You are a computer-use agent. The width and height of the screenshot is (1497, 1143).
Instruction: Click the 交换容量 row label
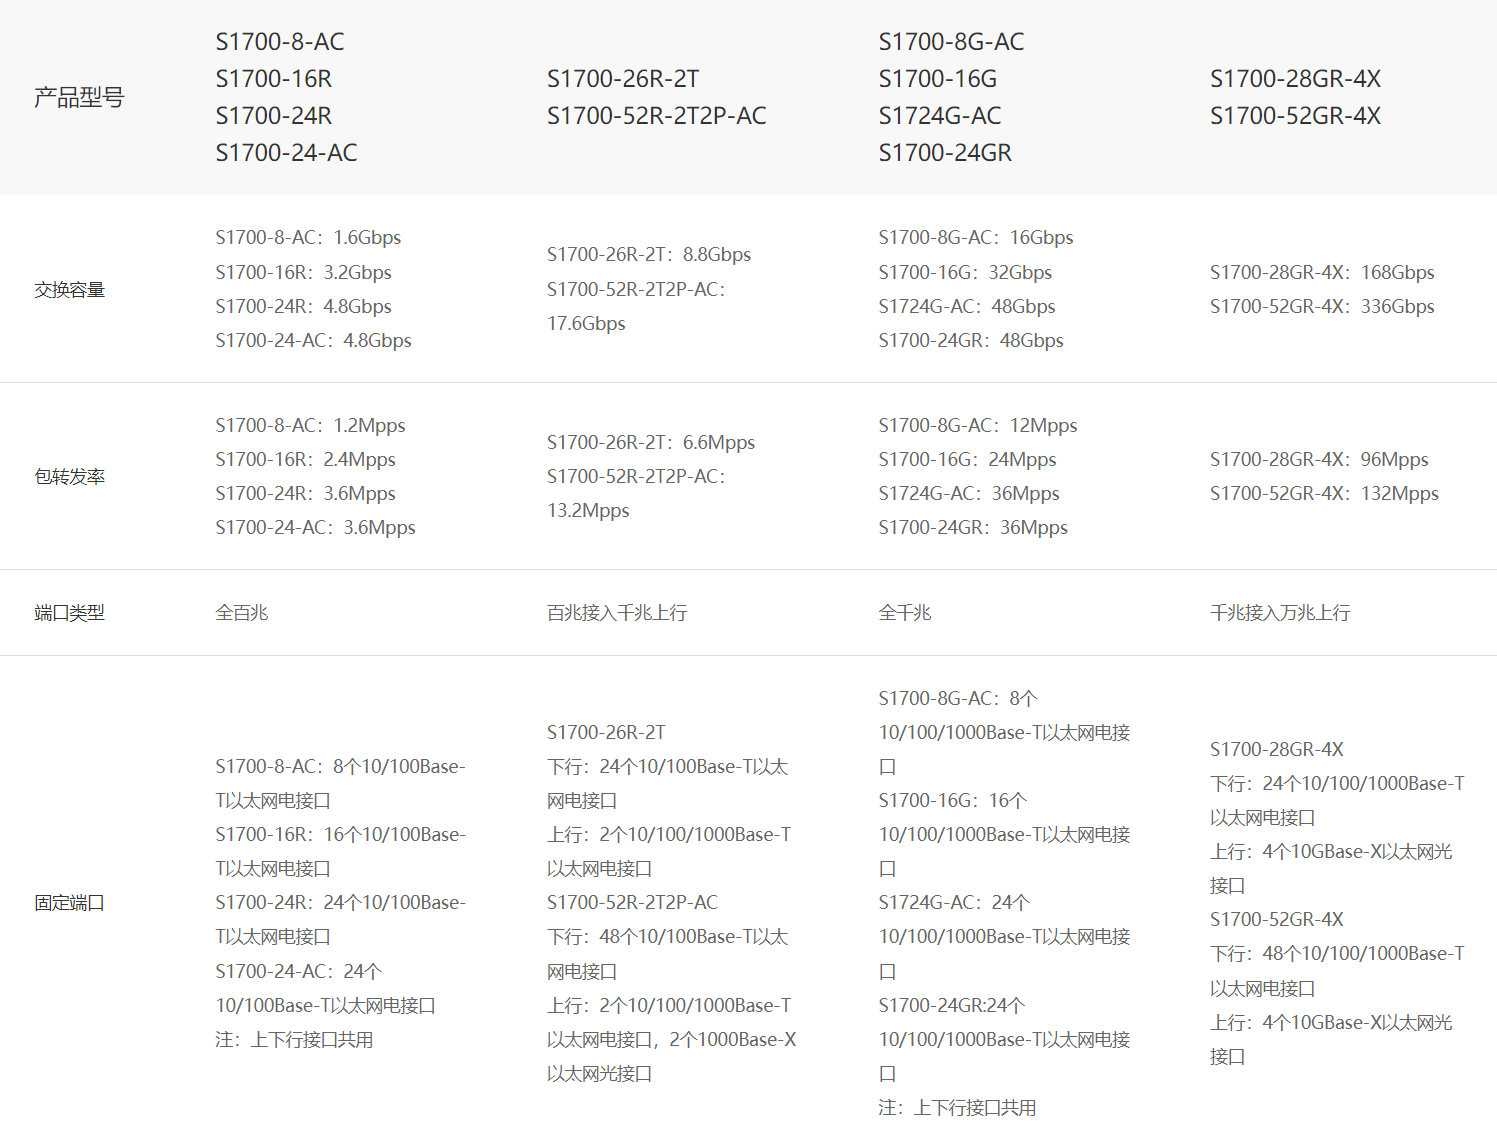tap(69, 290)
